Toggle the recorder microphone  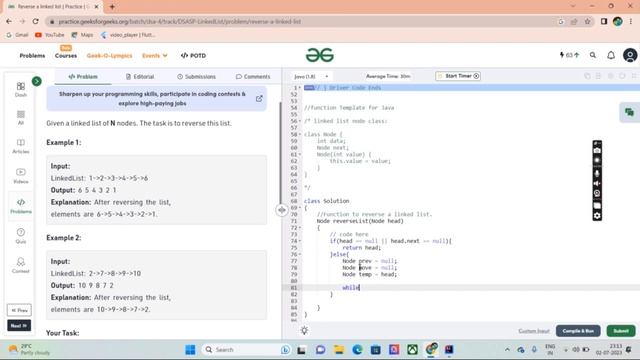click(x=597, y=173)
